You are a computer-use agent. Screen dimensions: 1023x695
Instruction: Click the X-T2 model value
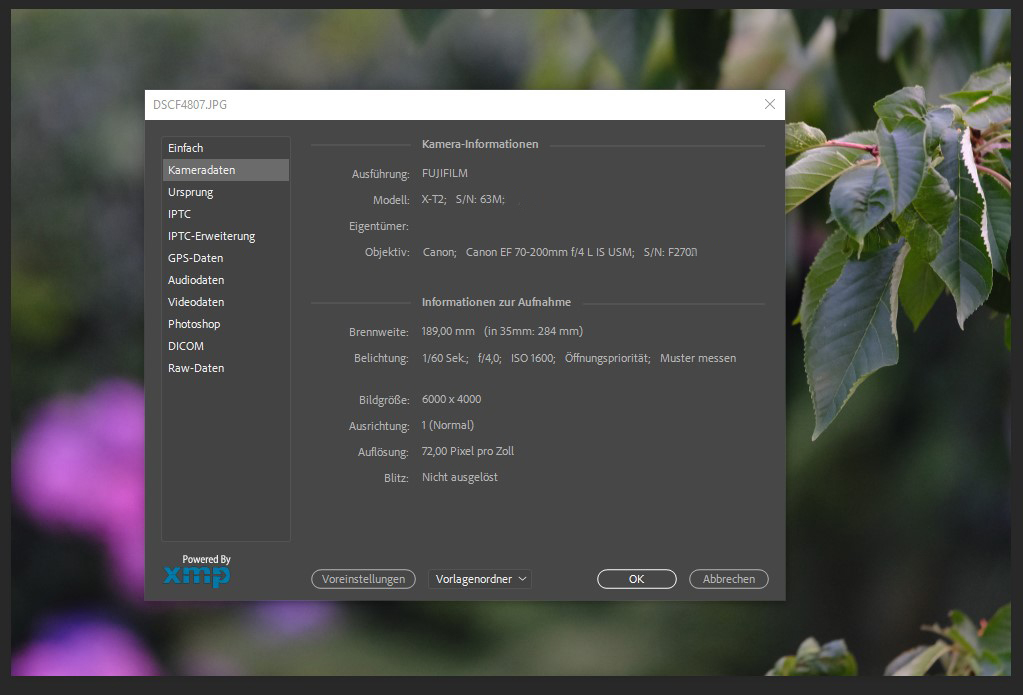[x=433, y=199]
